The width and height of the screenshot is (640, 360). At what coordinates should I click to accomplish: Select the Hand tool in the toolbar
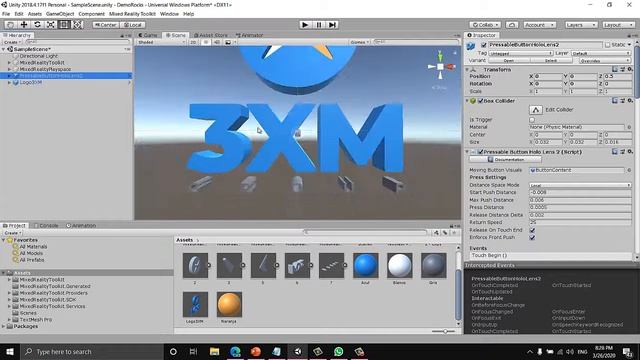(11, 24)
